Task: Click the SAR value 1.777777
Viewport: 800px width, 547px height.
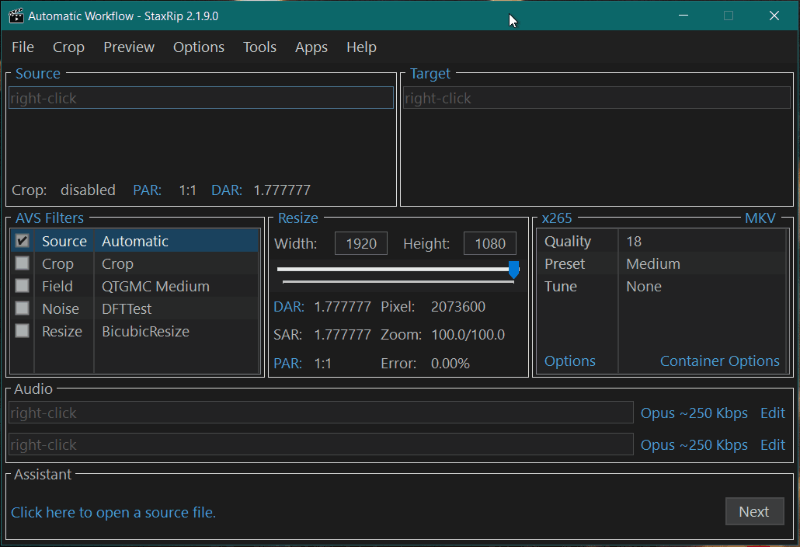Action: 342,335
